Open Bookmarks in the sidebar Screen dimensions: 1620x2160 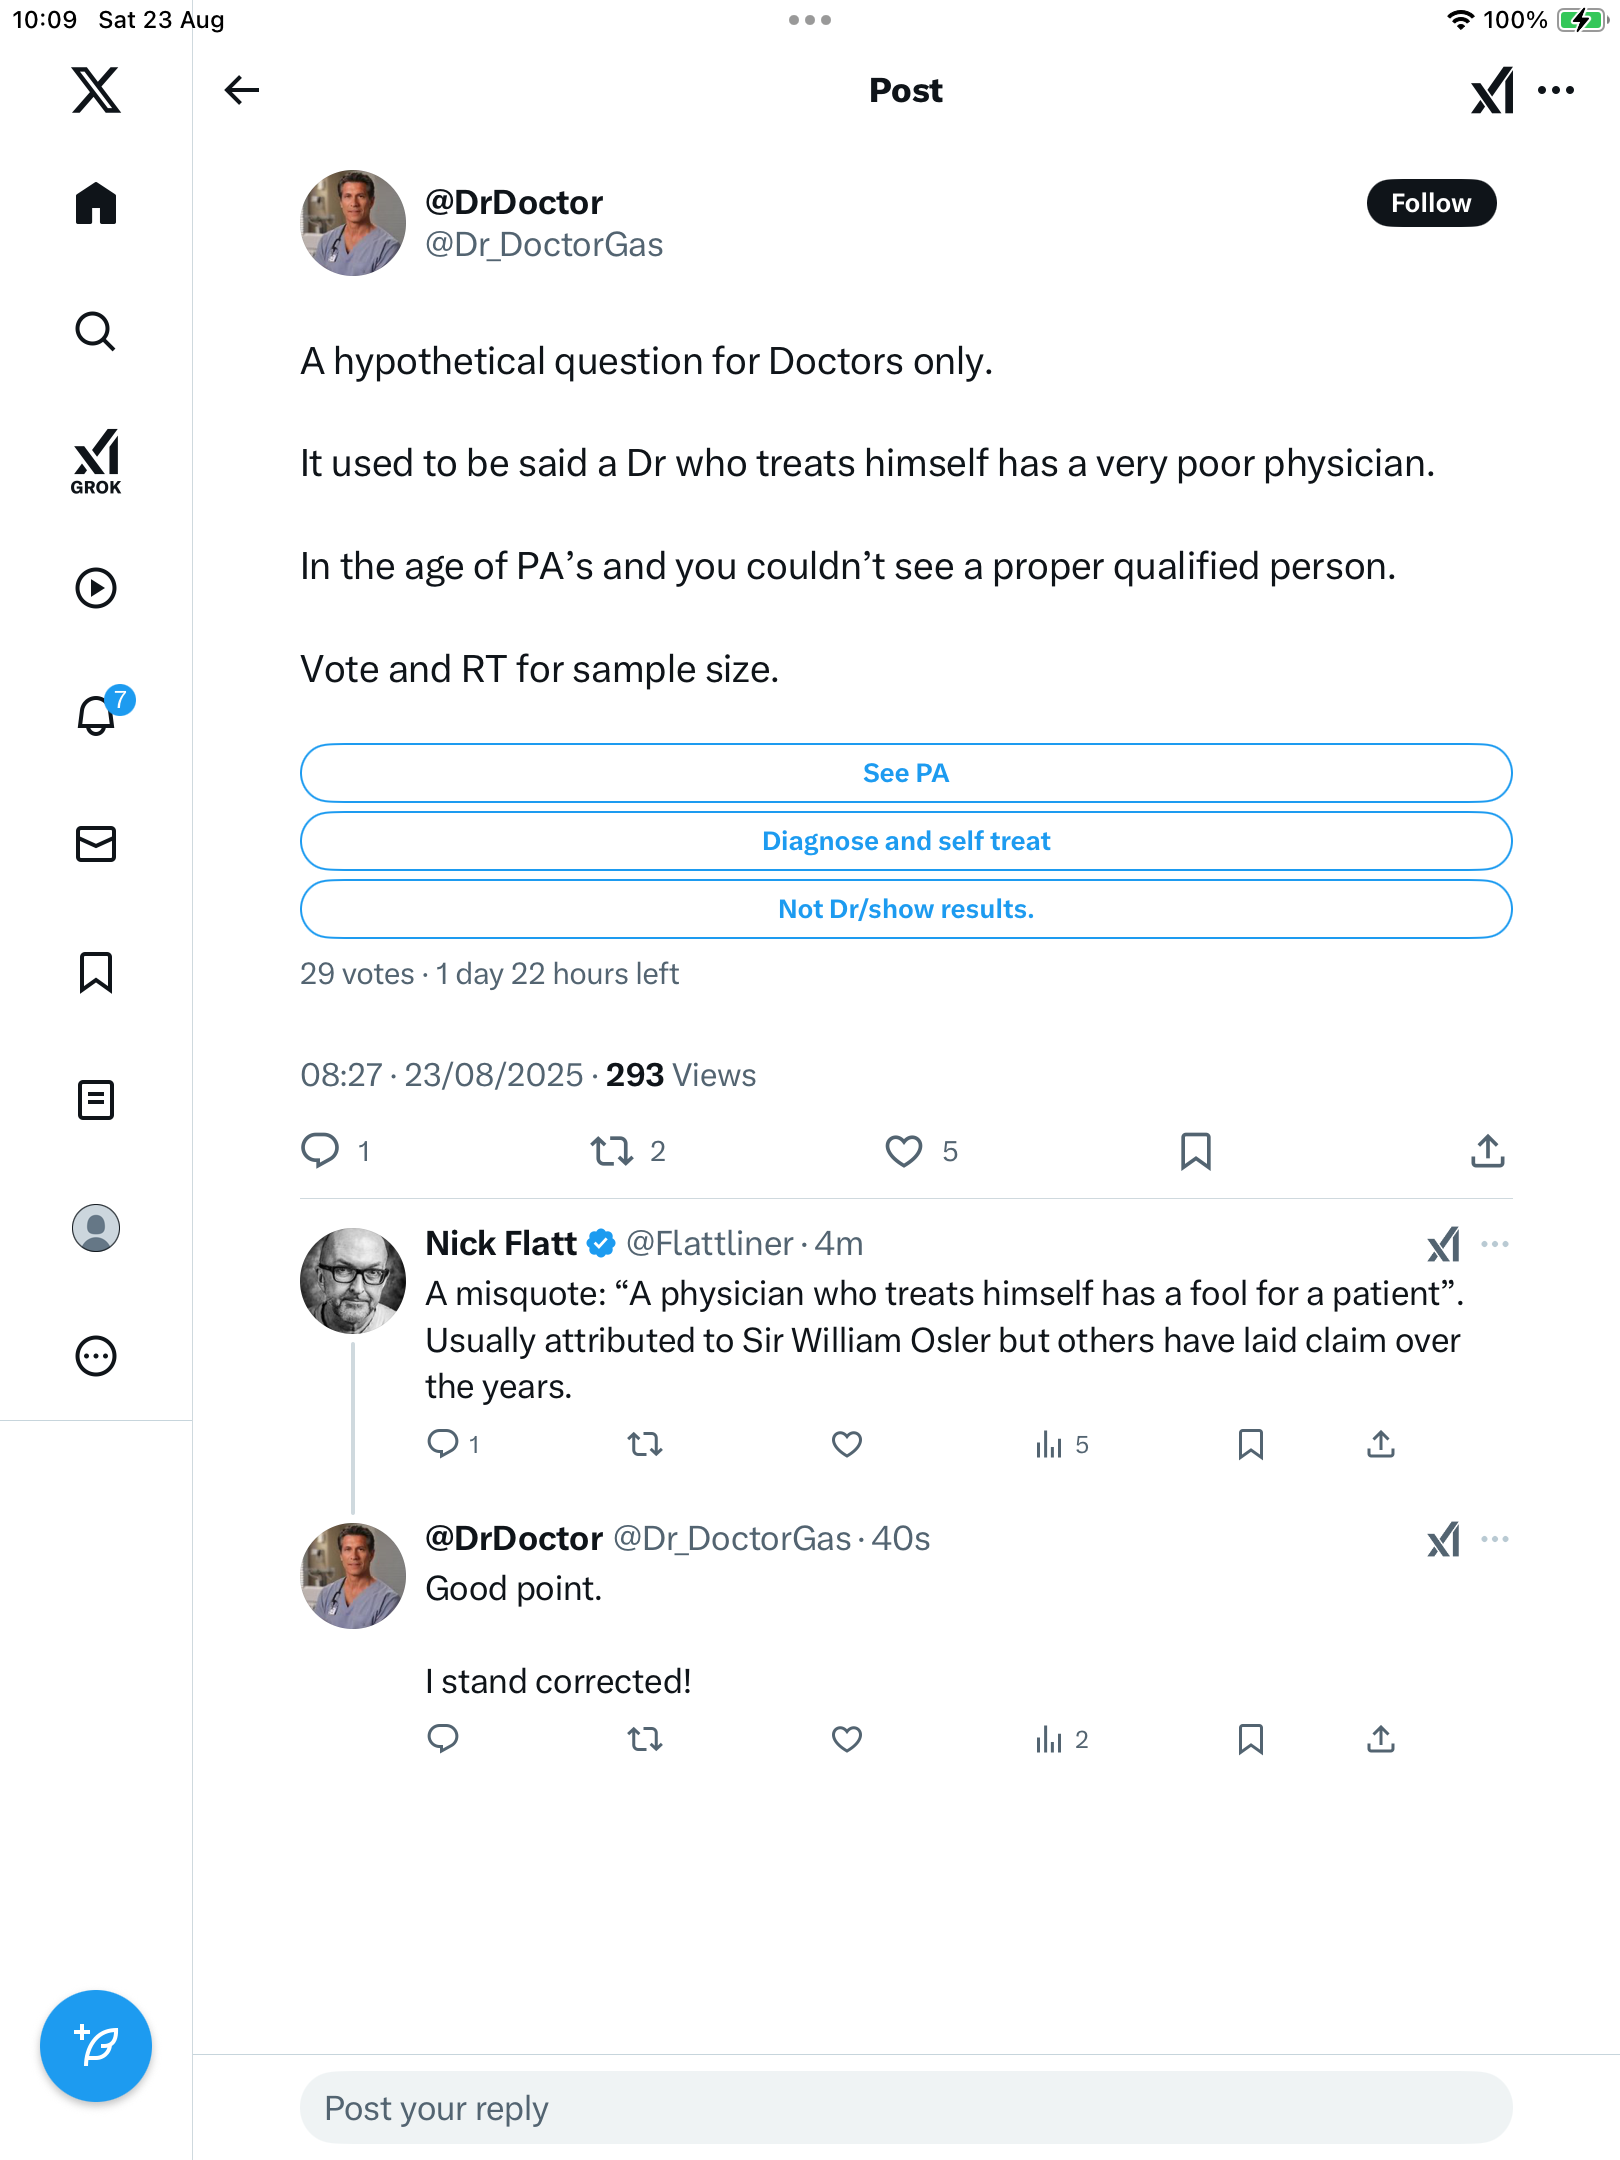pos(96,972)
